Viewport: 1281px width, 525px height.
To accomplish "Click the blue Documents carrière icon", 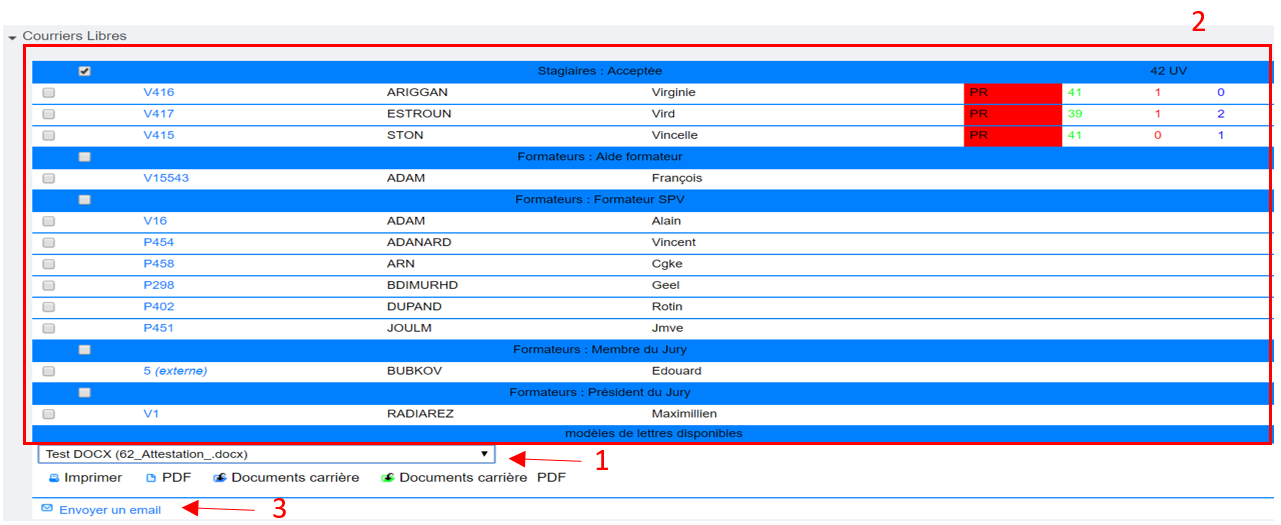I will [220, 478].
